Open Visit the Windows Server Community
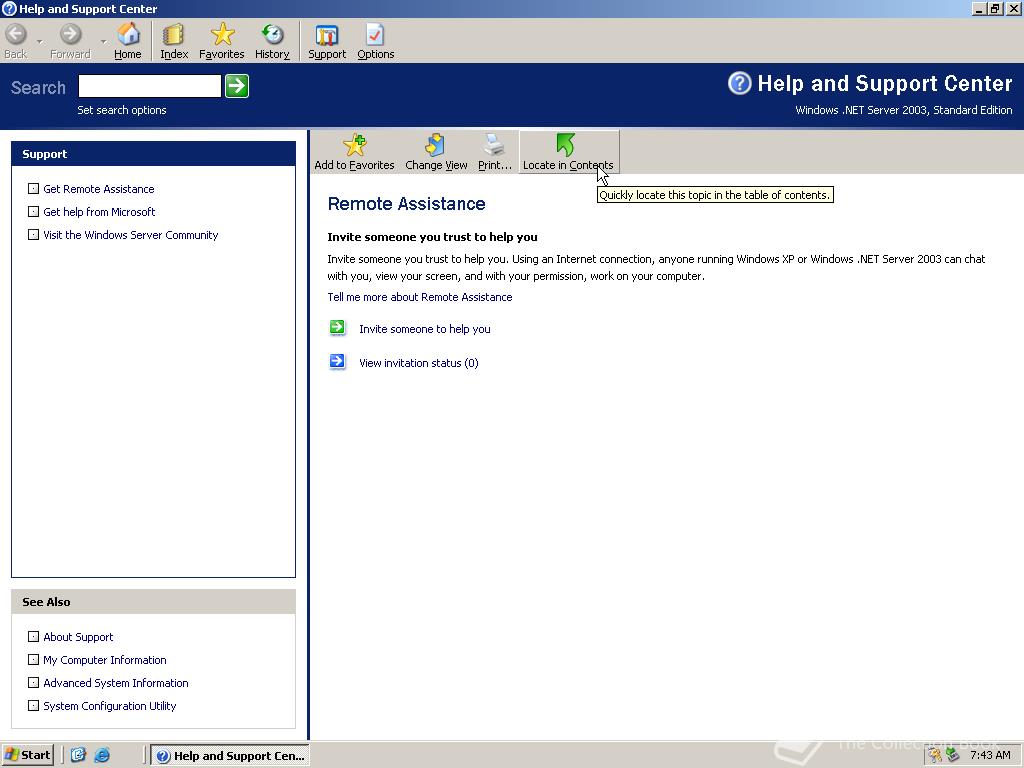 tap(131, 235)
